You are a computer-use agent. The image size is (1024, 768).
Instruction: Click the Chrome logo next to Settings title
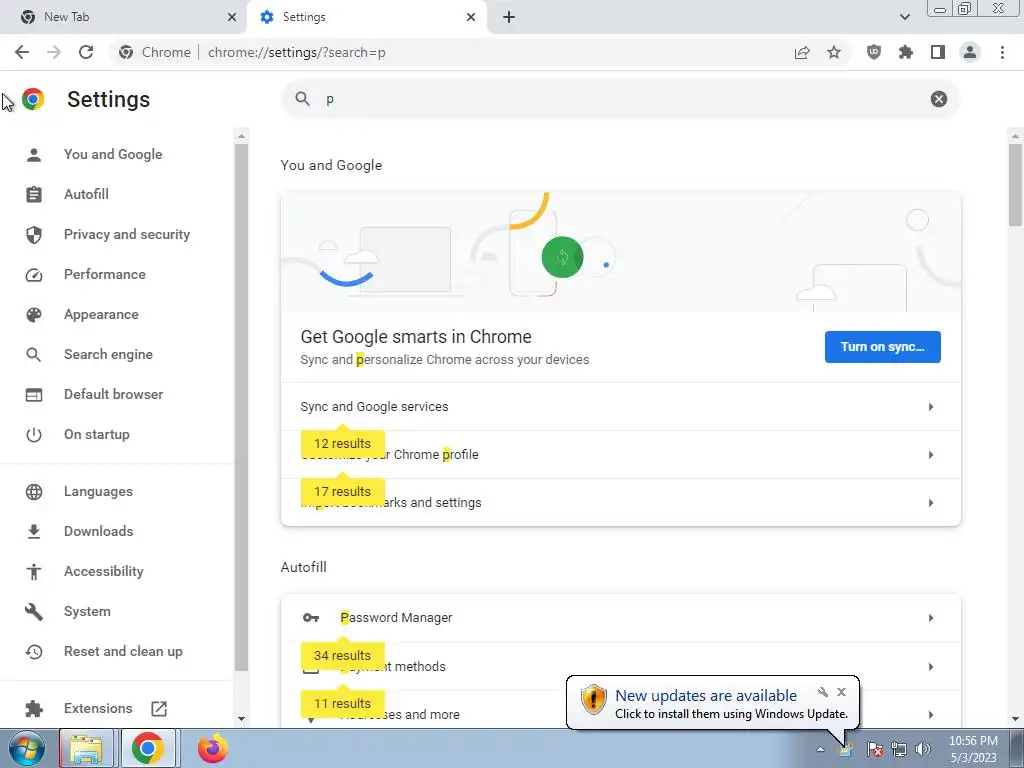(x=33, y=99)
